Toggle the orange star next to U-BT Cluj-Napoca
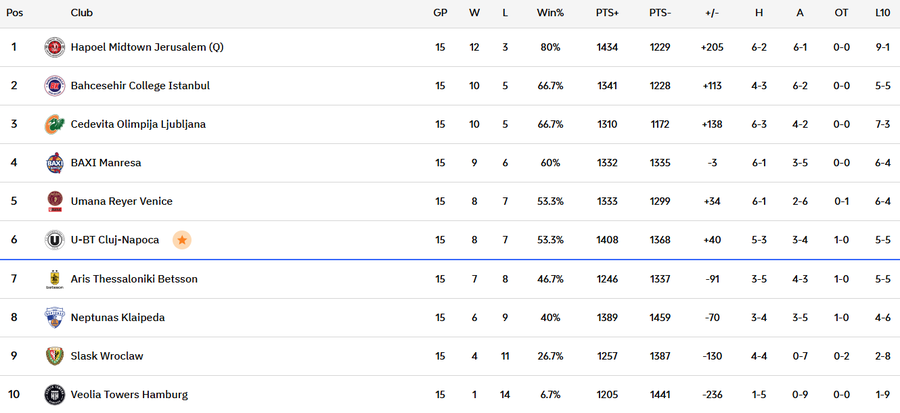The width and height of the screenshot is (900, 413). [181, 240]
